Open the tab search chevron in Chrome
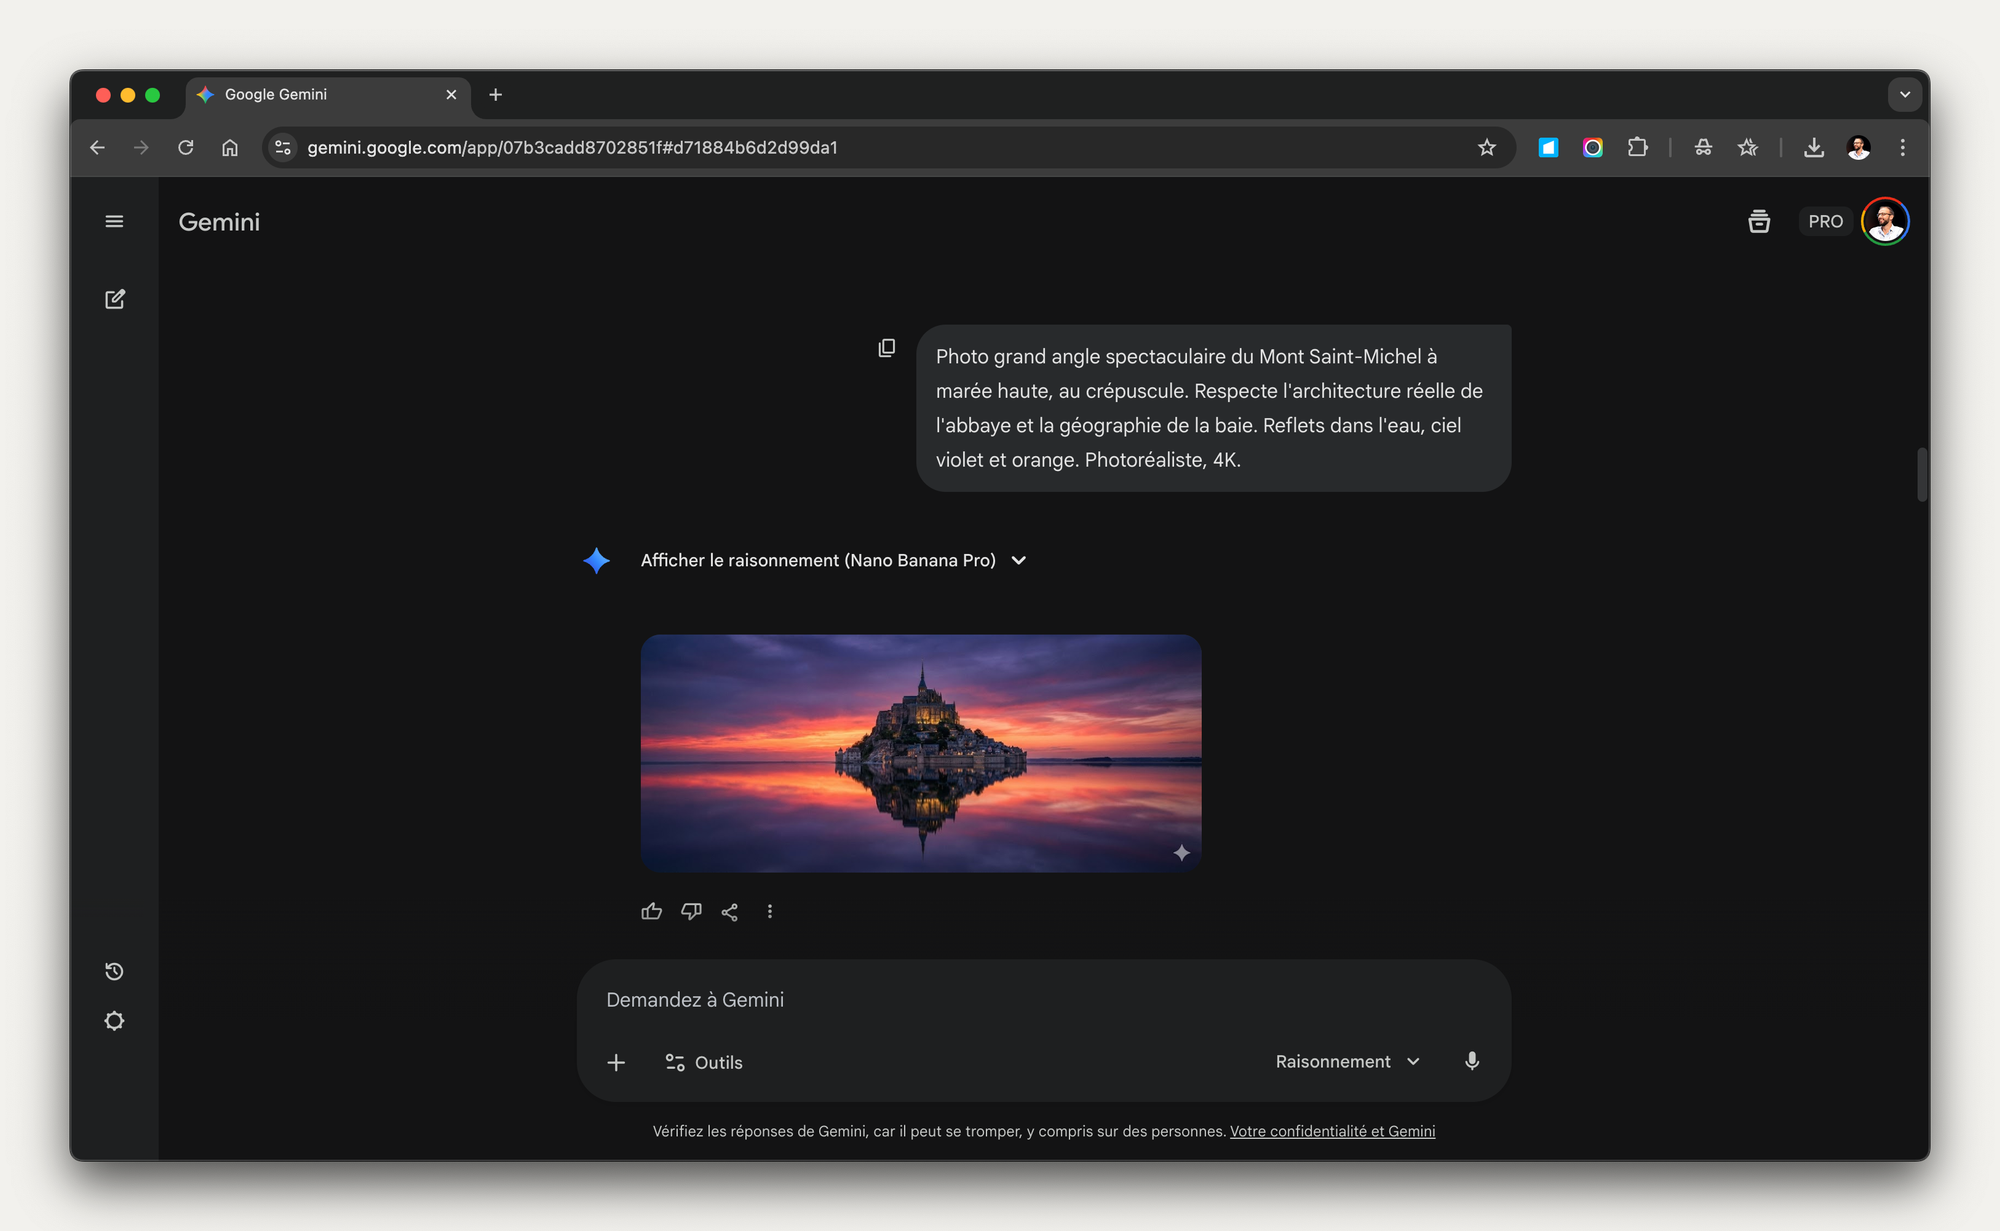 1904,95
